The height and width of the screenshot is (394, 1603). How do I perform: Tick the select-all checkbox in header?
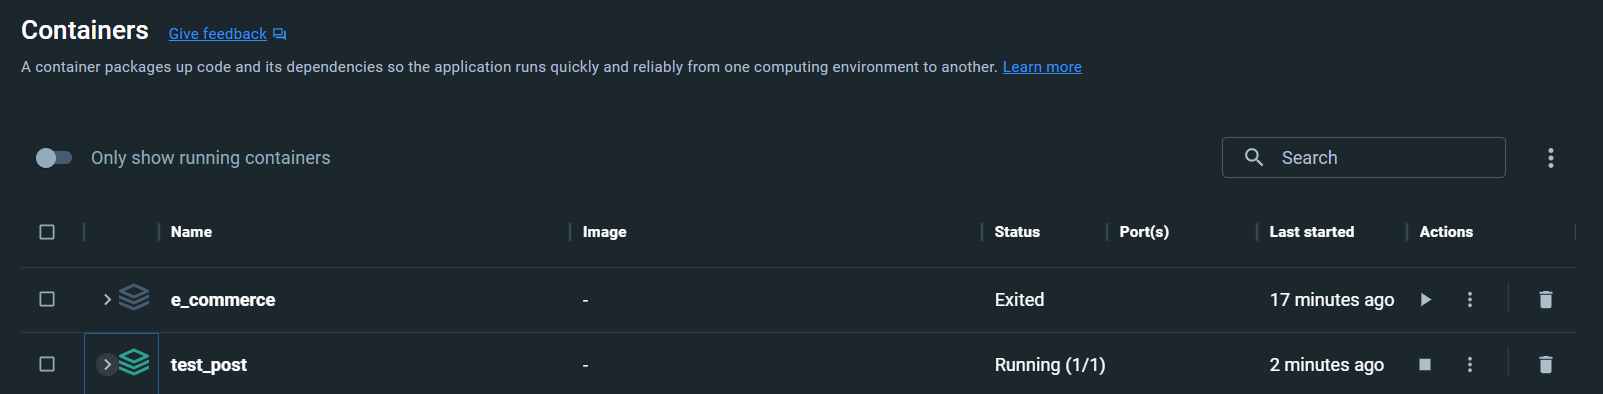tap(47, 232)
